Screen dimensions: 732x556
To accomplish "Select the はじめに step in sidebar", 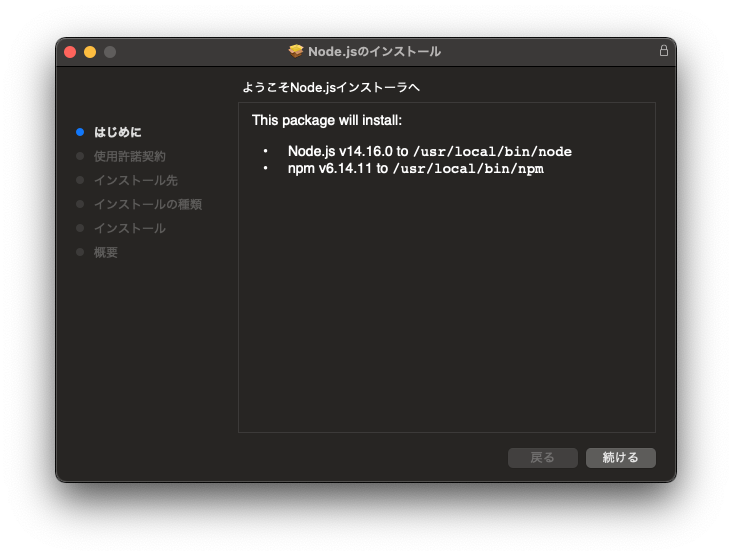I will (118, 132).
